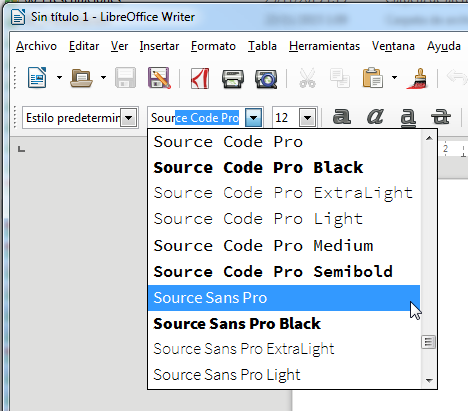
Task: Toggle bold text formatting
Action: [342, 117]
